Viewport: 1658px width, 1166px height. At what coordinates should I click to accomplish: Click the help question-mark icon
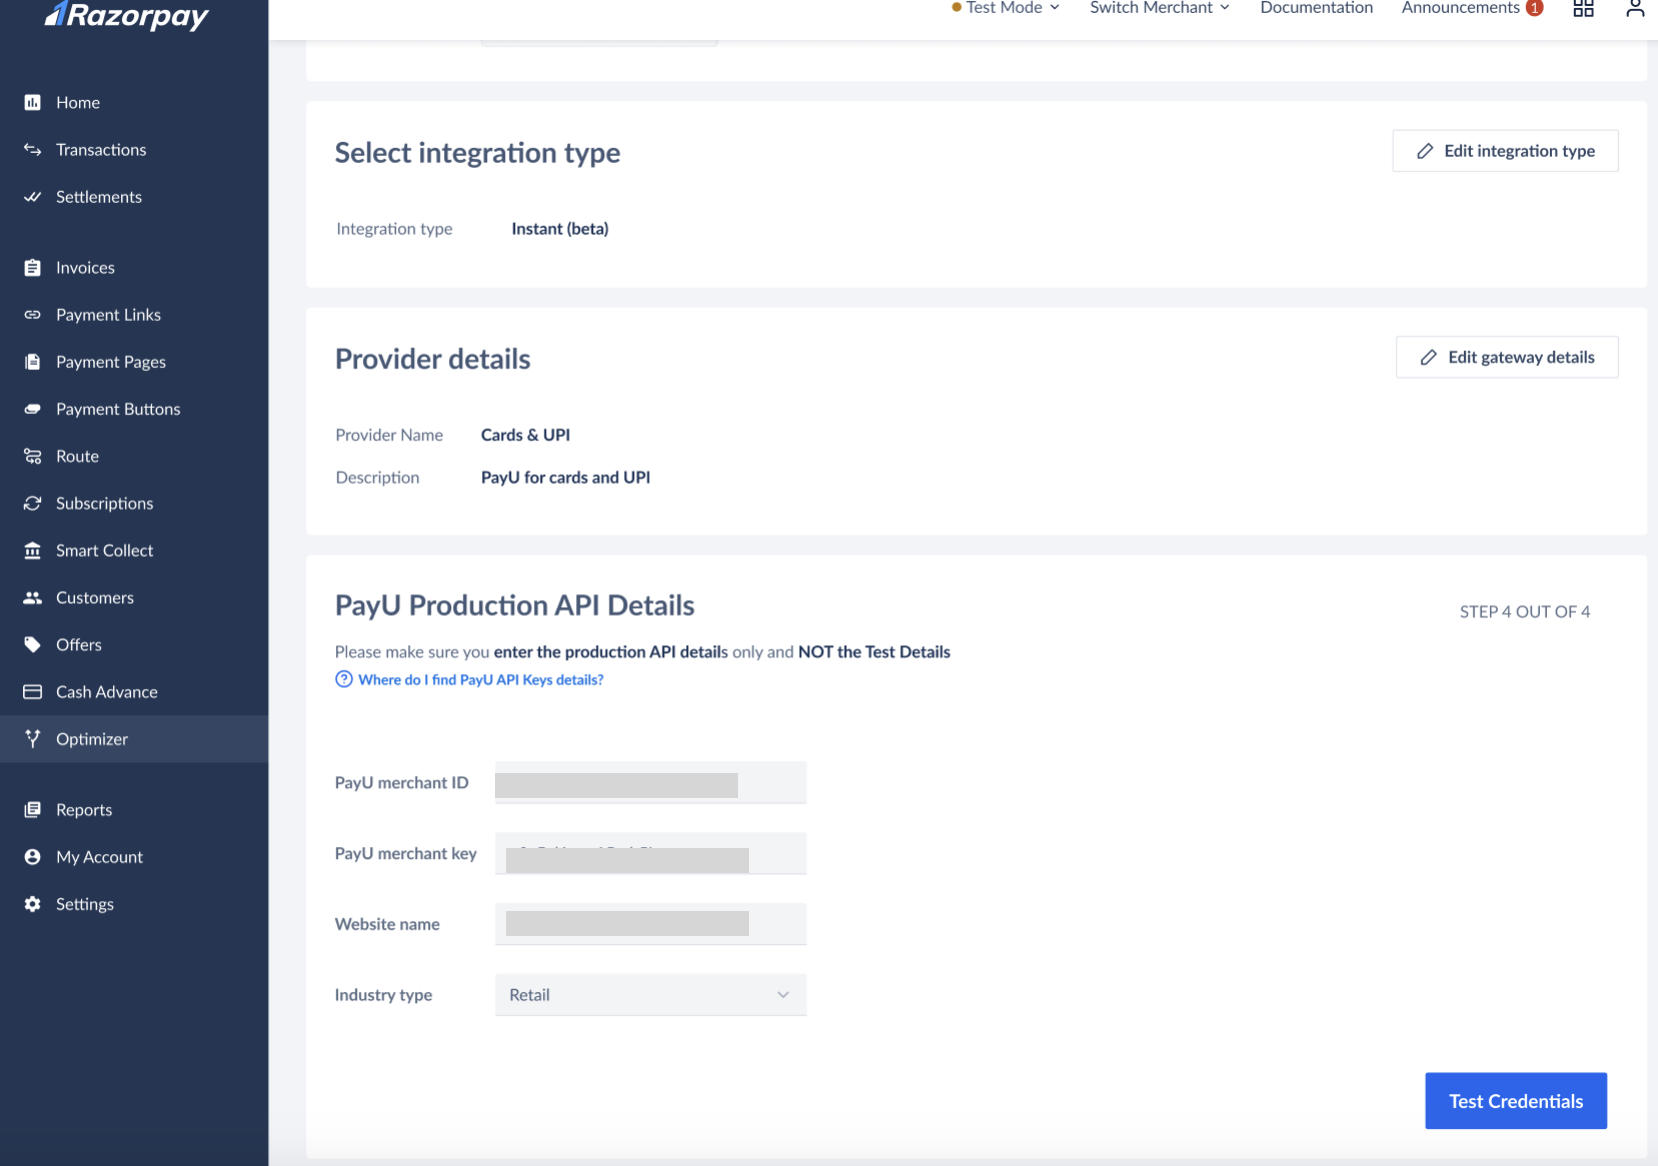tap(344, 679)
